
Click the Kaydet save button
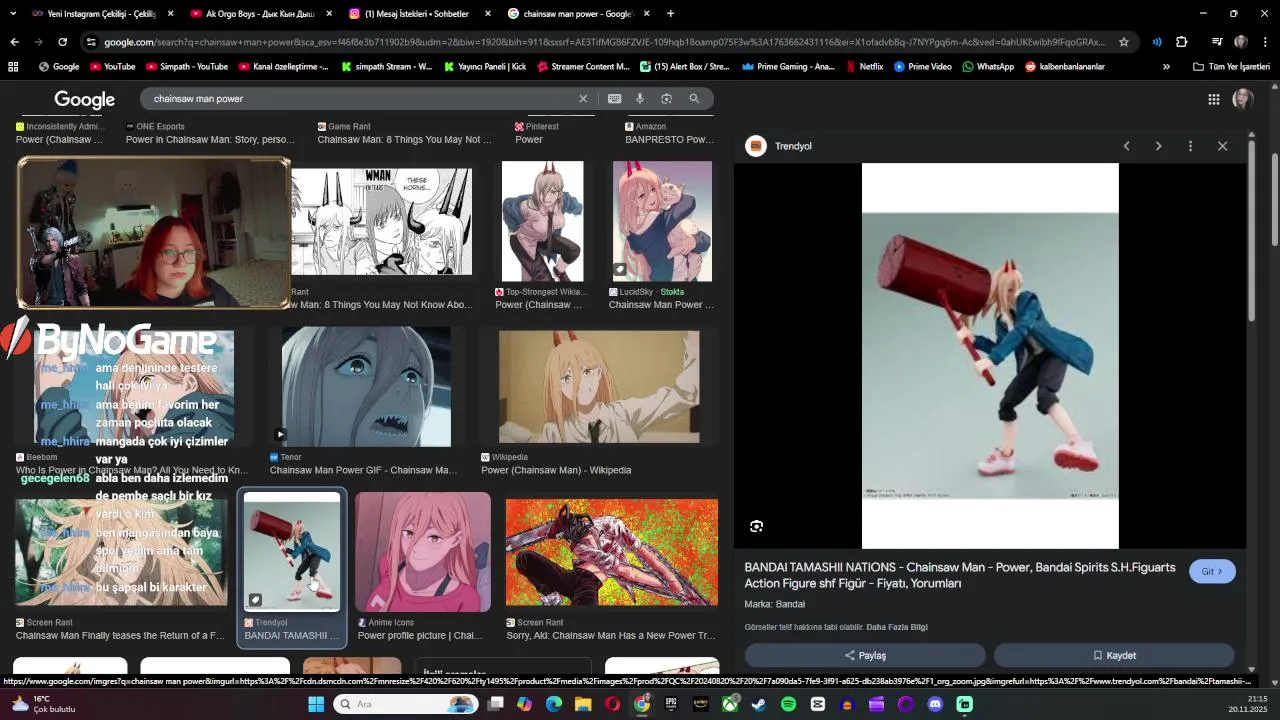[x=1114, y=655]
